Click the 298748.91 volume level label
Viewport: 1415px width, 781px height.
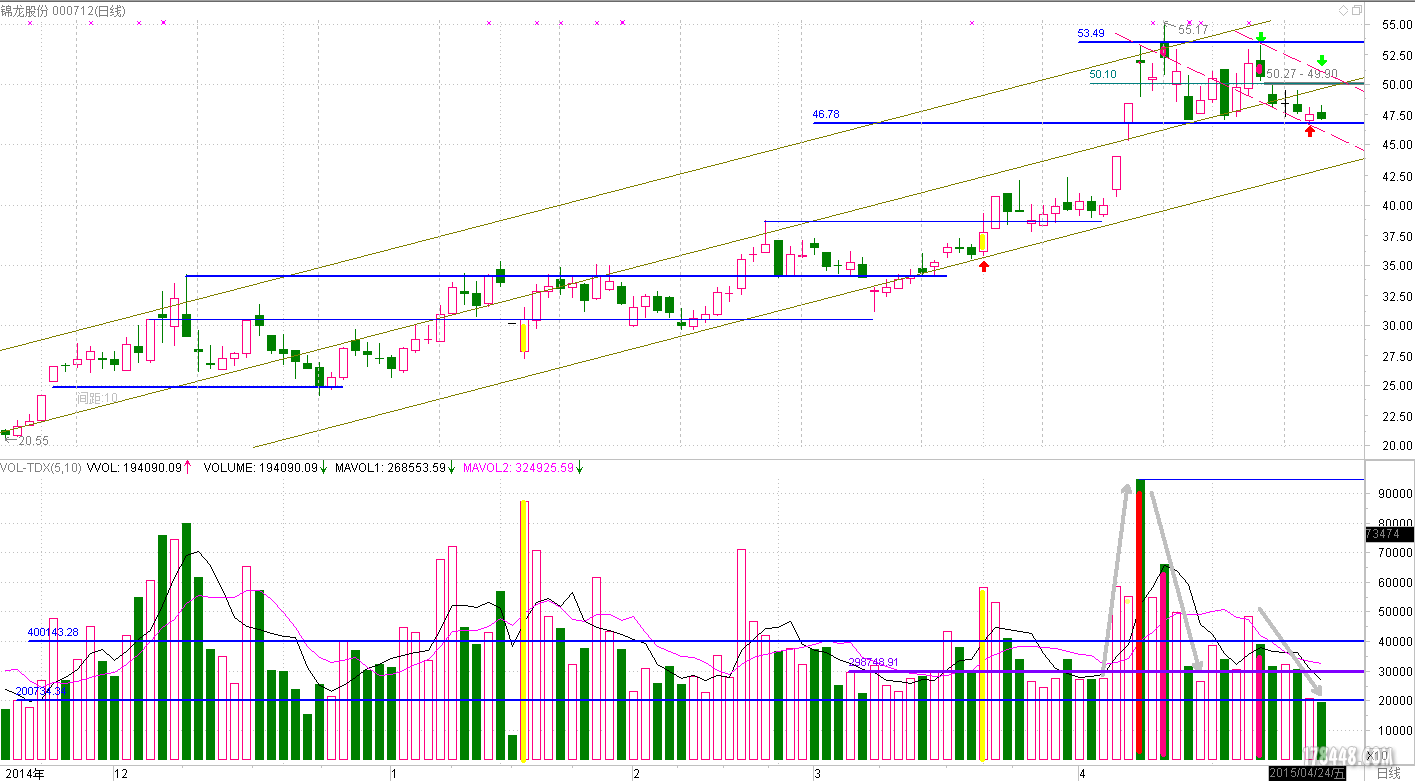(874, 662)
